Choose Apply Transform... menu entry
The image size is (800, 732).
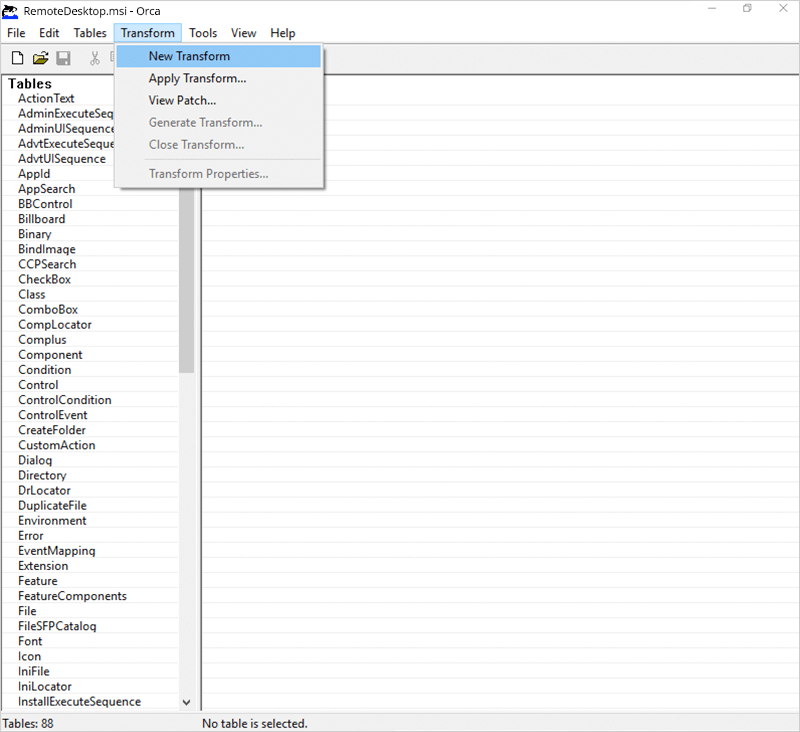click(197, 78)
